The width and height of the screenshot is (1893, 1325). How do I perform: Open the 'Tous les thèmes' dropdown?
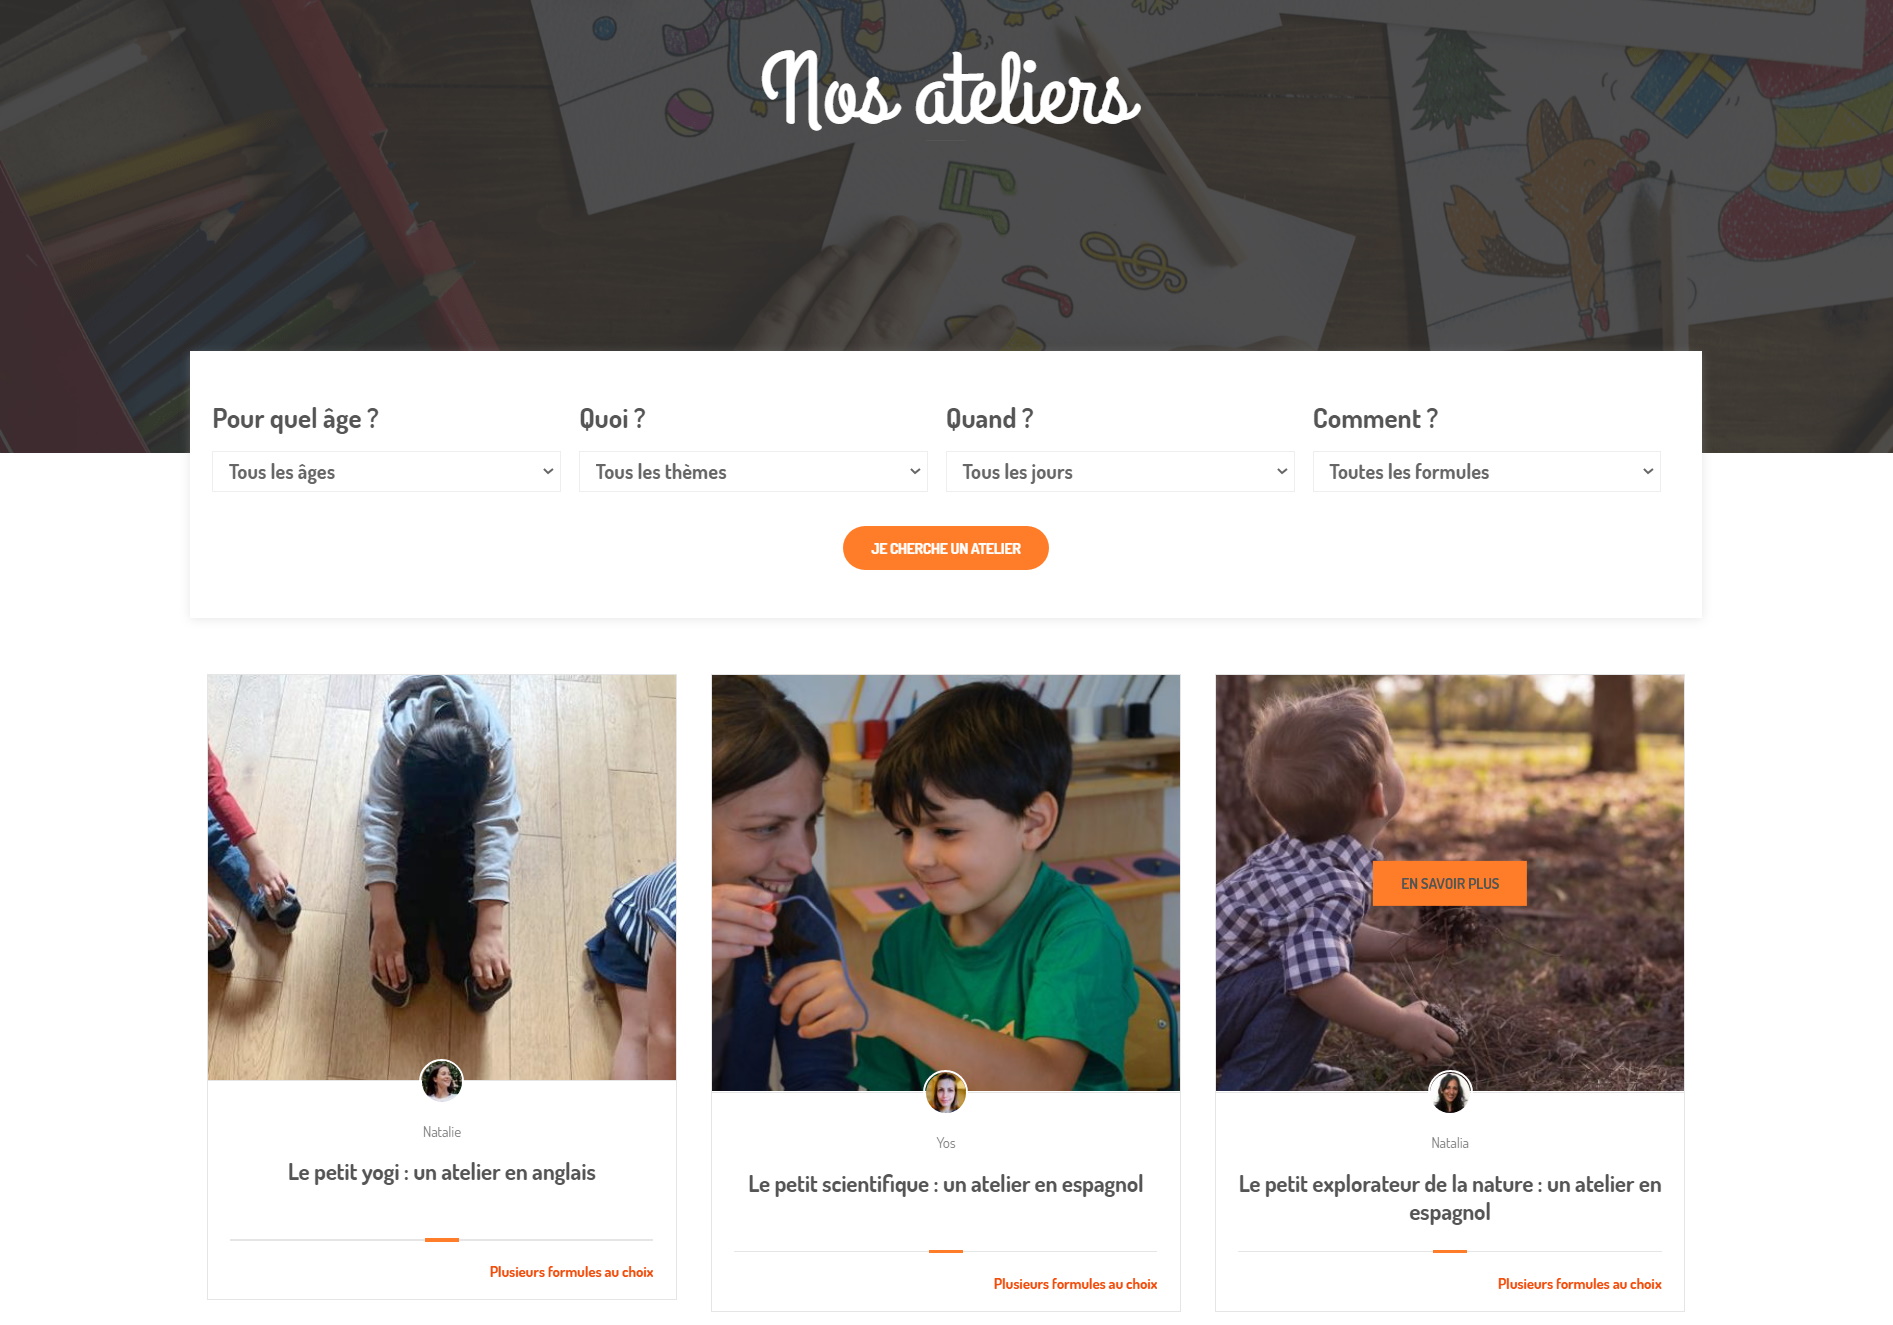753,472
